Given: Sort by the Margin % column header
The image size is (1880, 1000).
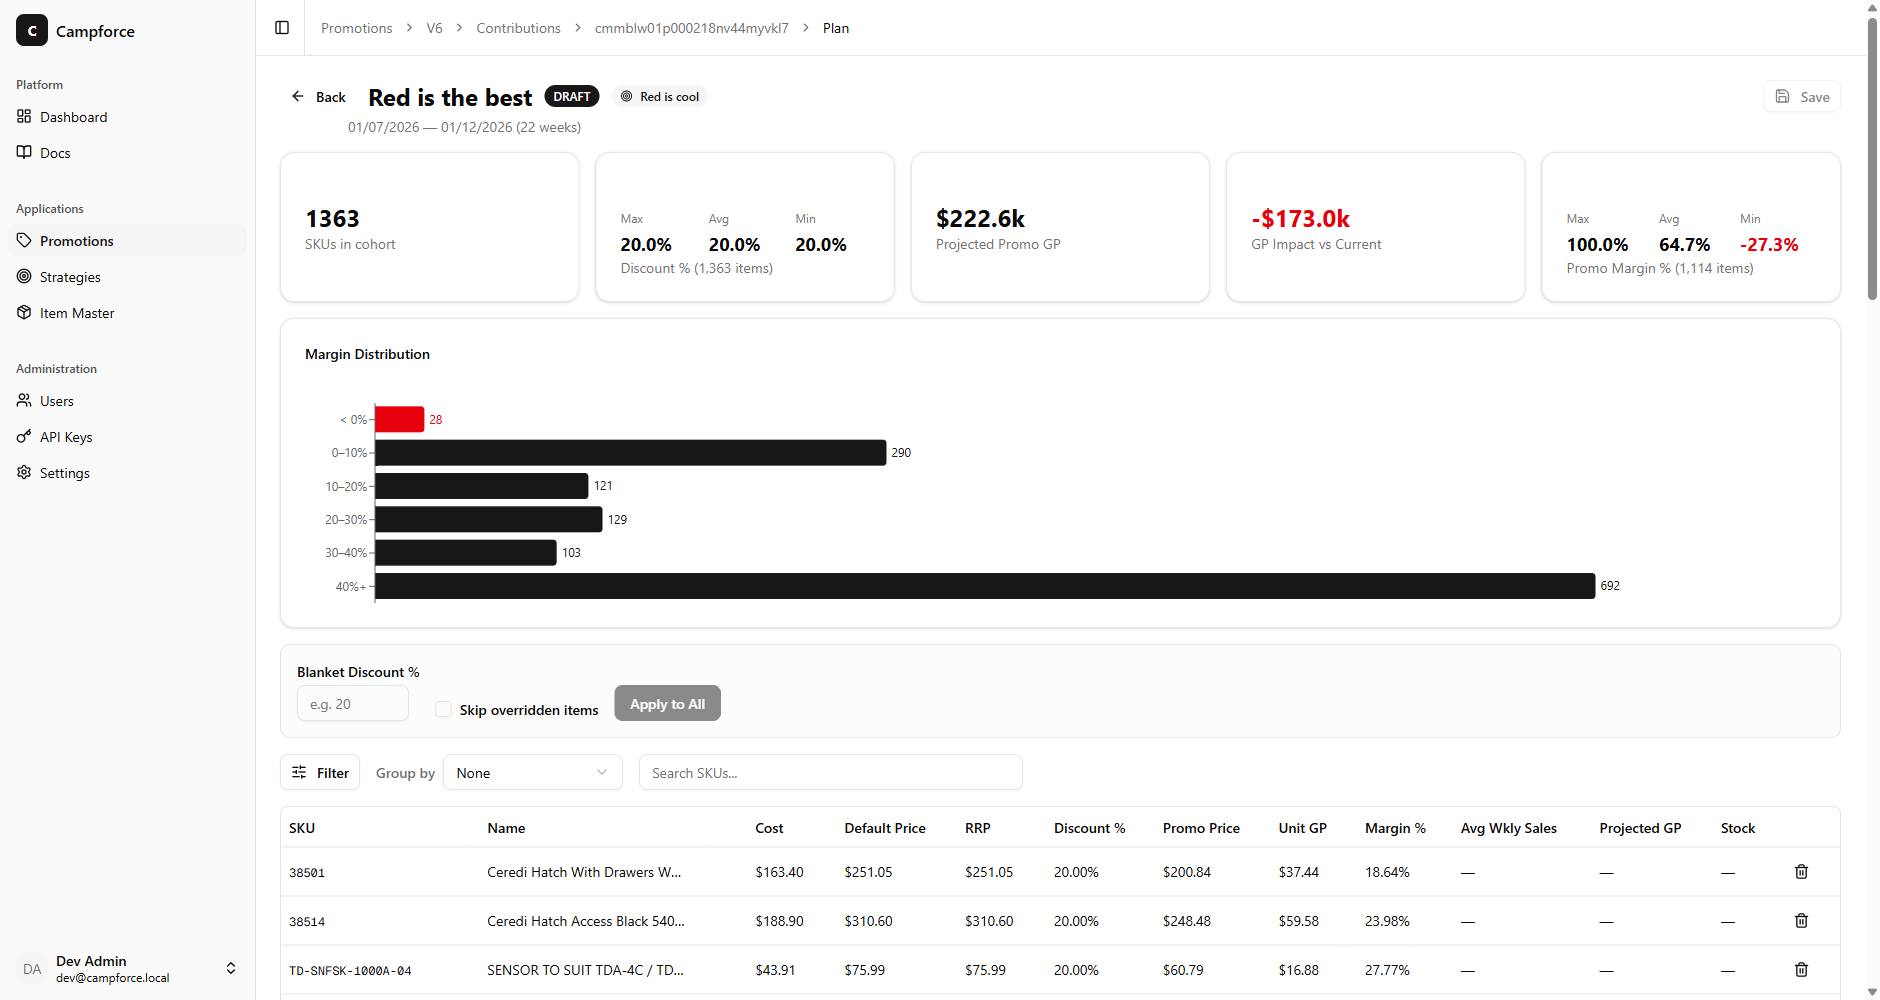Looking at the screenshot, I should tap(1395, 828).
